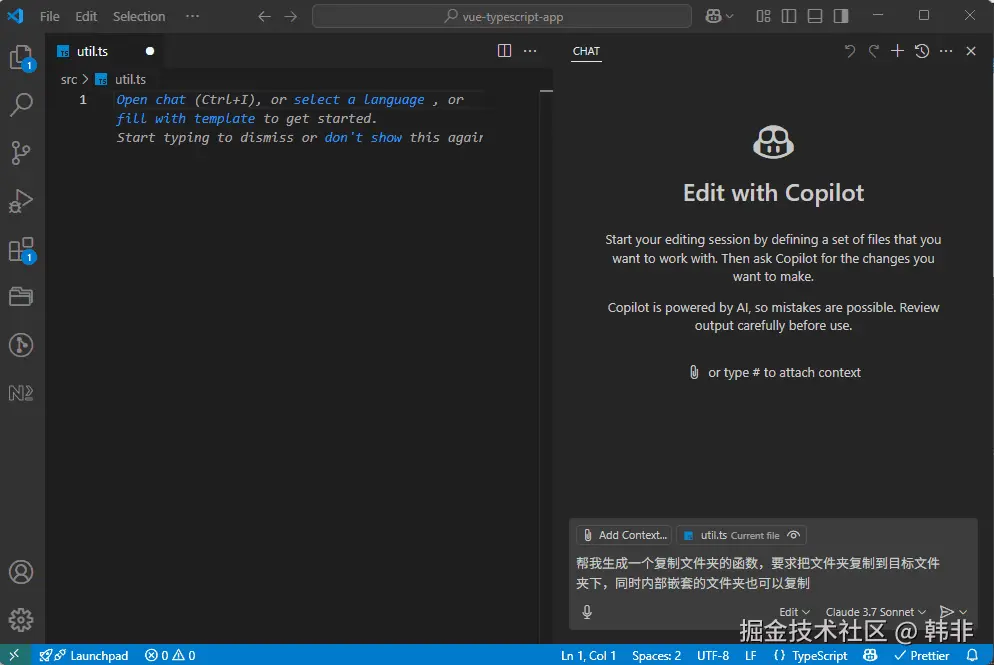Close the chat panel
The width and height of the screenshot is (994, 665).
[971, 51]
